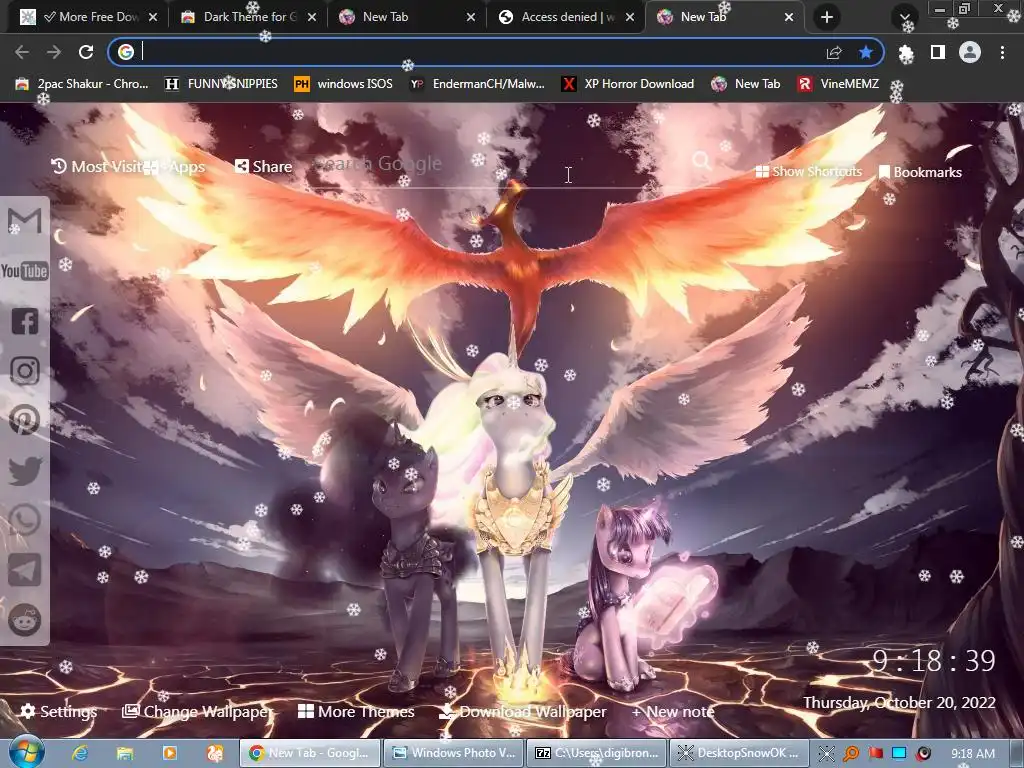Viewport: 1024px width, 768px height.
Task: Open YouTube from the side panel
Action: tap(24, 270)
